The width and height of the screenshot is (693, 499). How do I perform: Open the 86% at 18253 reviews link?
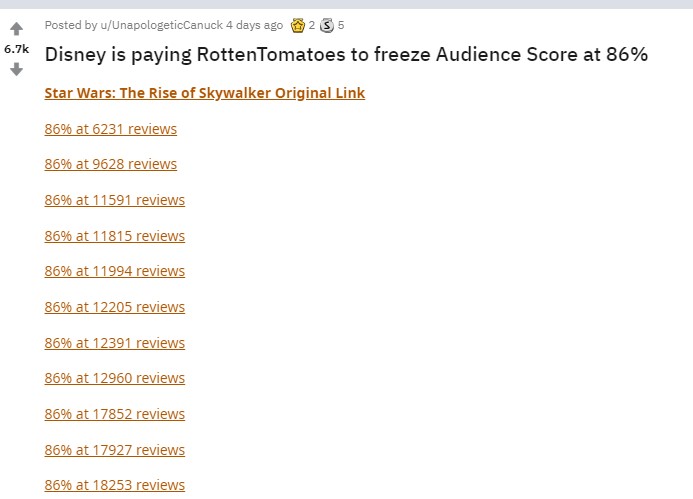[114, 485]
